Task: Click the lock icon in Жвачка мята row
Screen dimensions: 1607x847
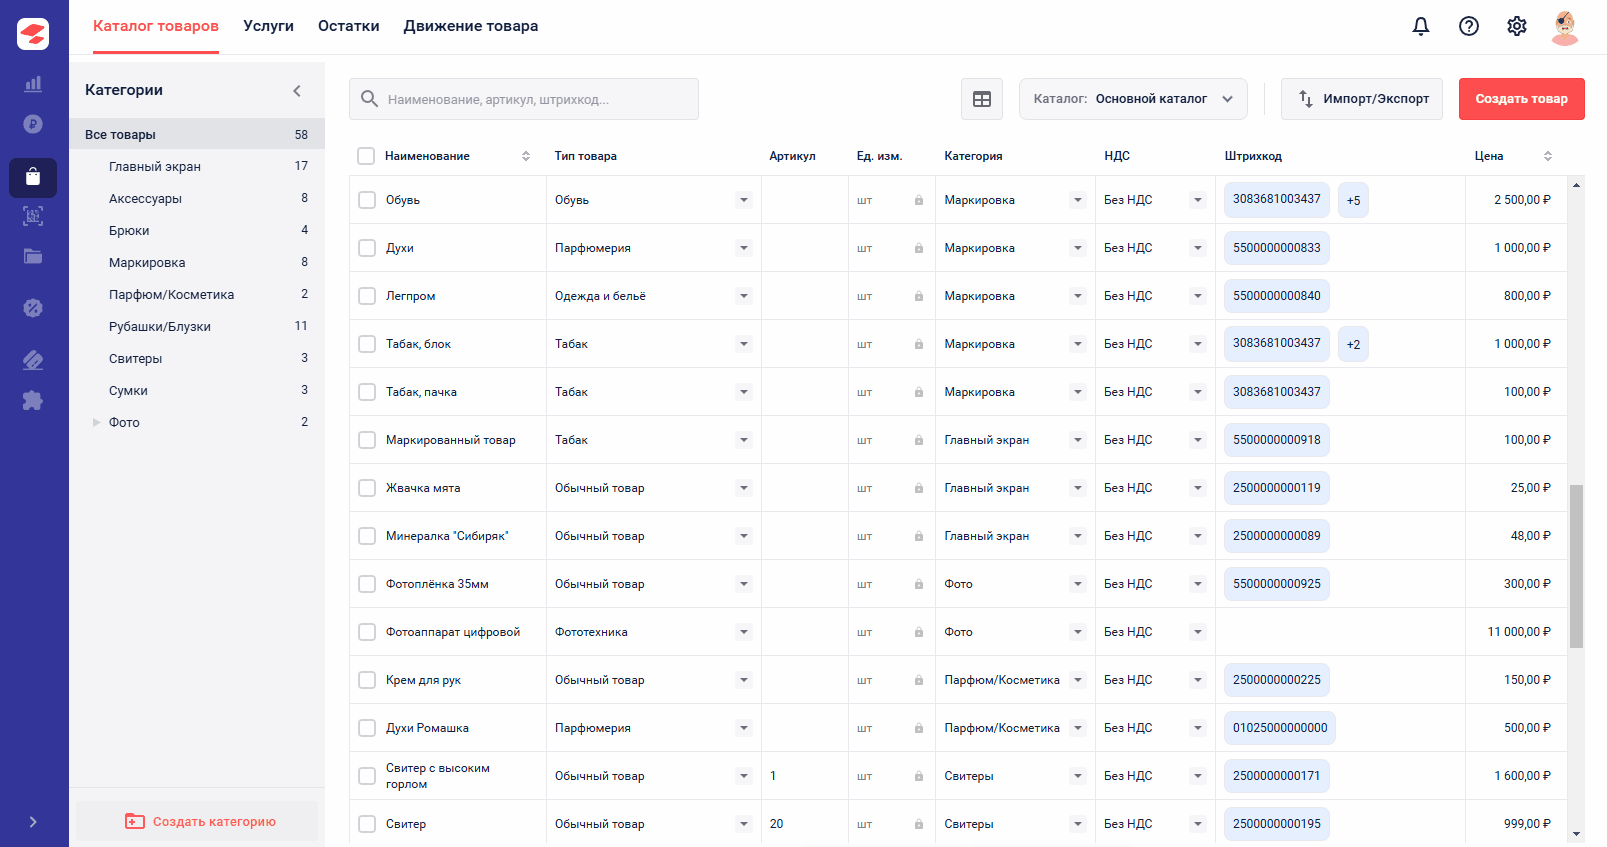Action: tap(918, 488)
